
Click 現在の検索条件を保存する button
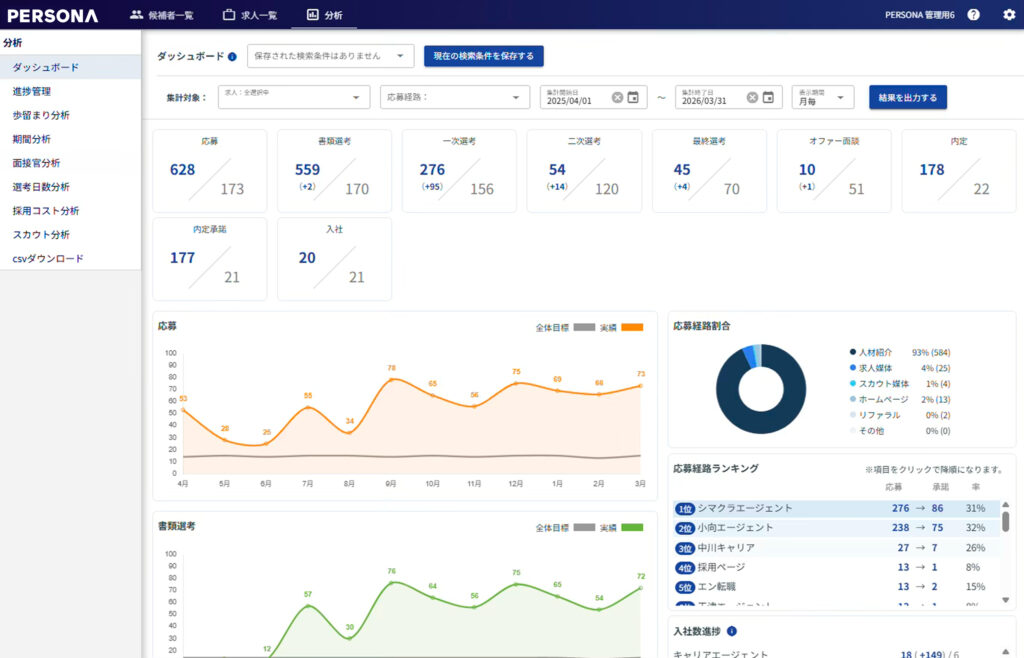coord(484,56)
